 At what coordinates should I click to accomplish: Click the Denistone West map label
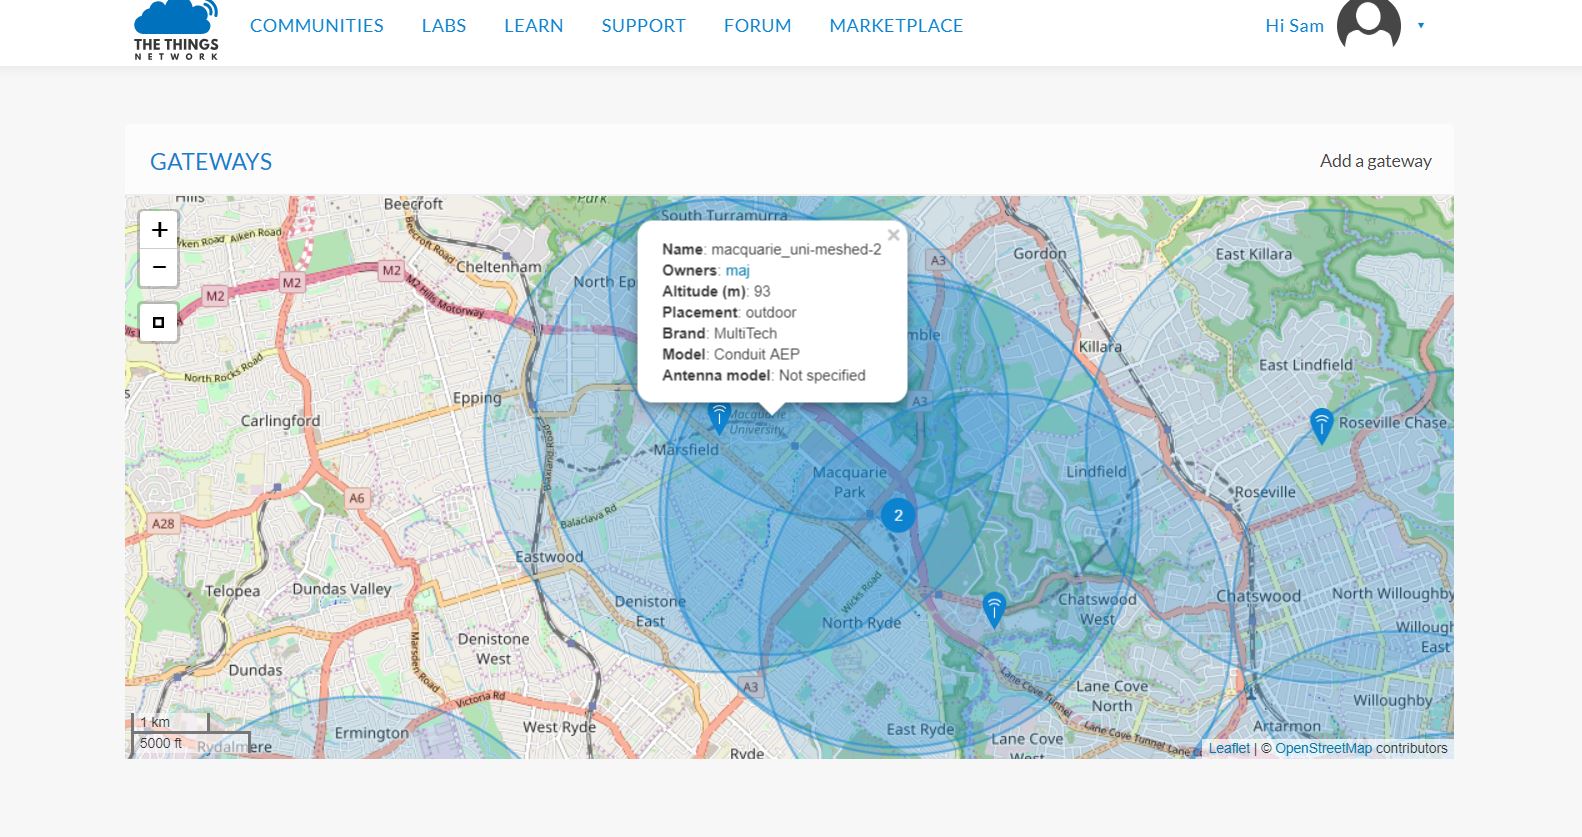tap(493, 649)
